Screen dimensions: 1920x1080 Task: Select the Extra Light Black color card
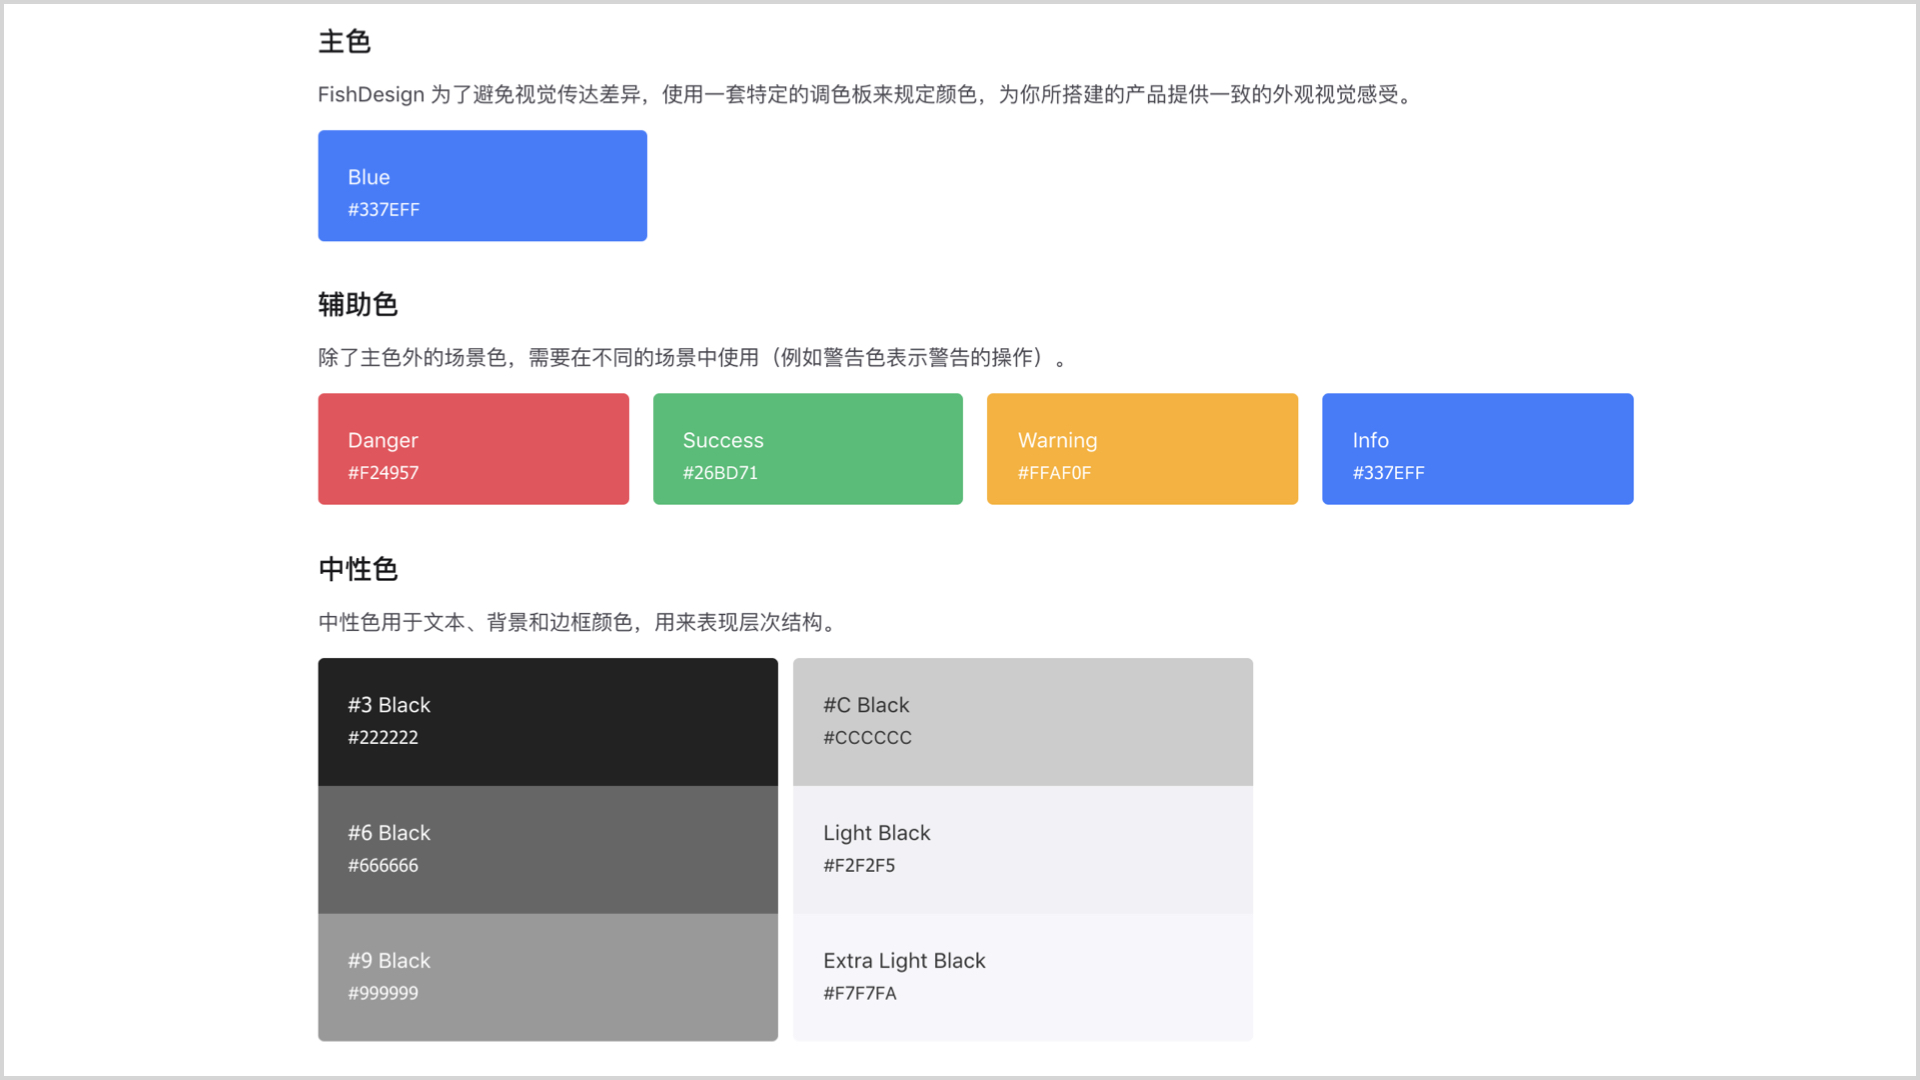[x=1022, y=976]
